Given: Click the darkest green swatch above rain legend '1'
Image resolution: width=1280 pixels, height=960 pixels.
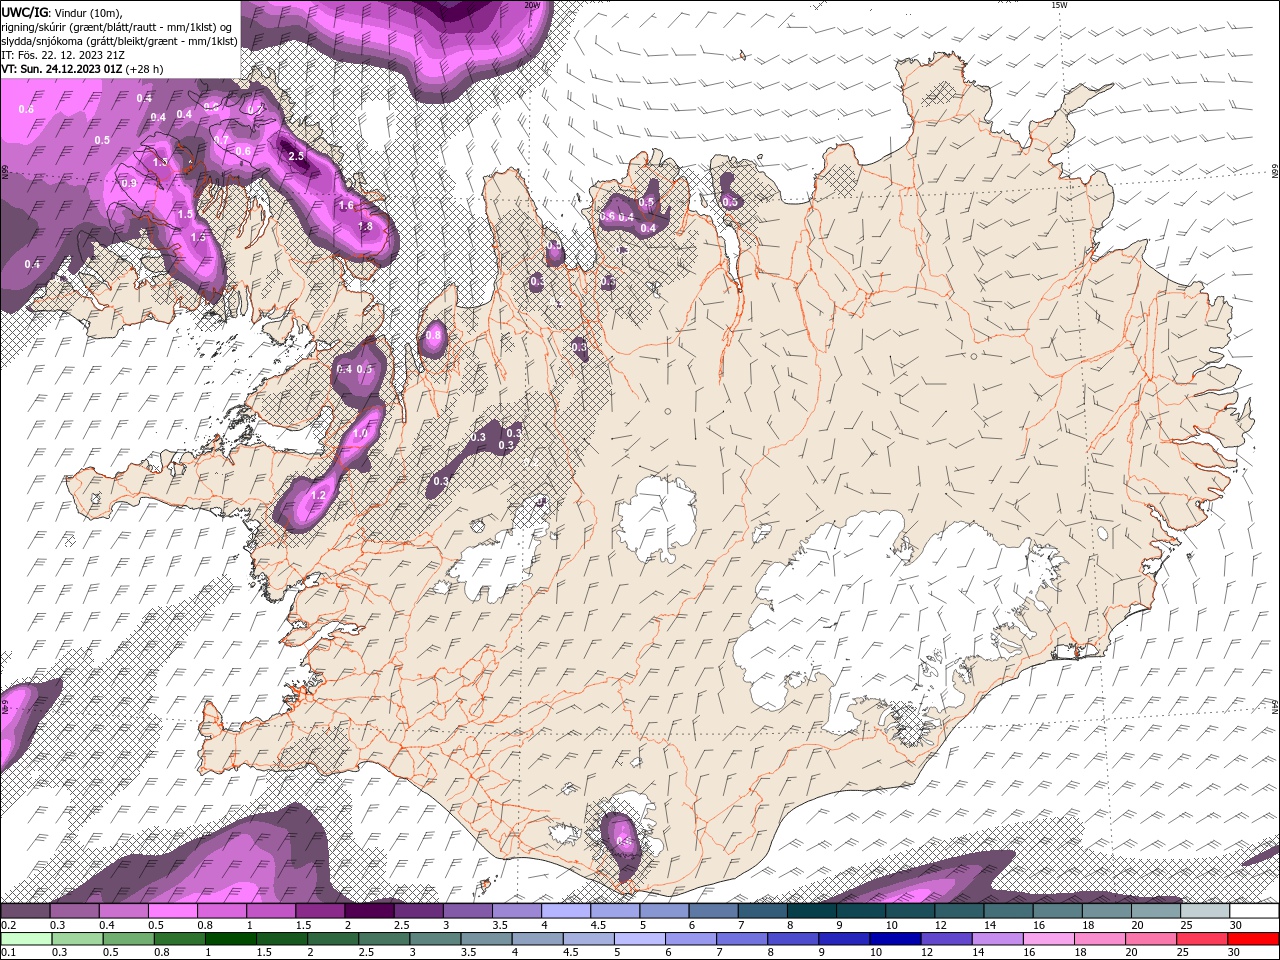Looking at the screenshot, I should coord(230,939).
